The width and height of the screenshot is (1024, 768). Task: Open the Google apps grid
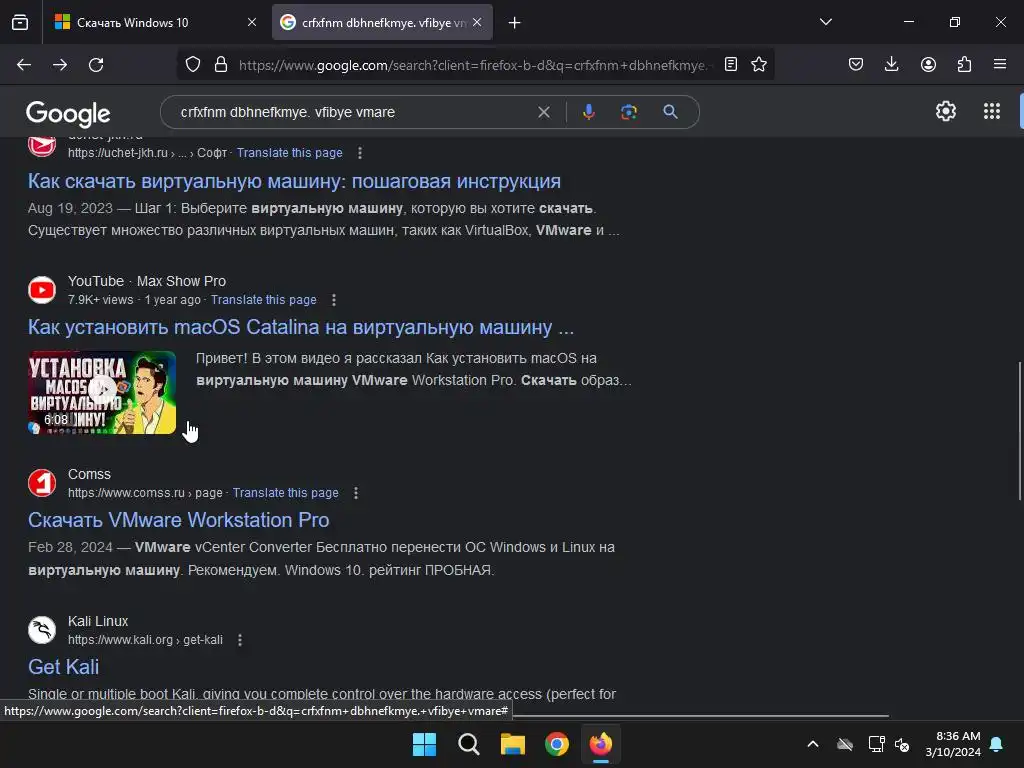point(992,112)
